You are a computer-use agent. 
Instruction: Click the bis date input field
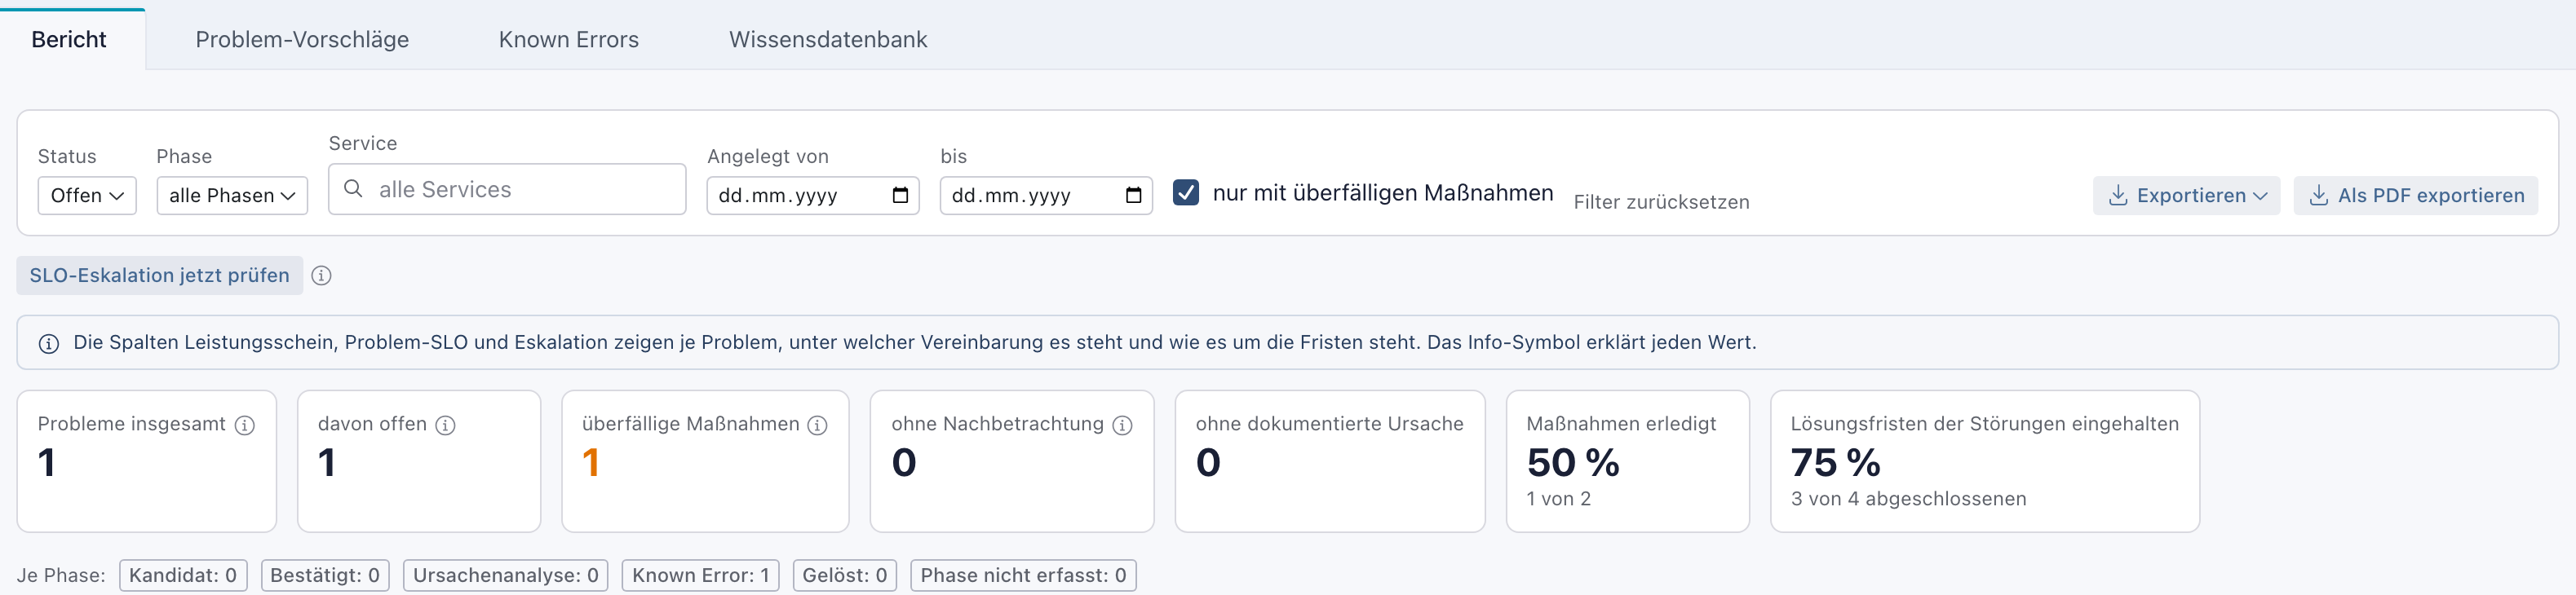[1046, 195]
